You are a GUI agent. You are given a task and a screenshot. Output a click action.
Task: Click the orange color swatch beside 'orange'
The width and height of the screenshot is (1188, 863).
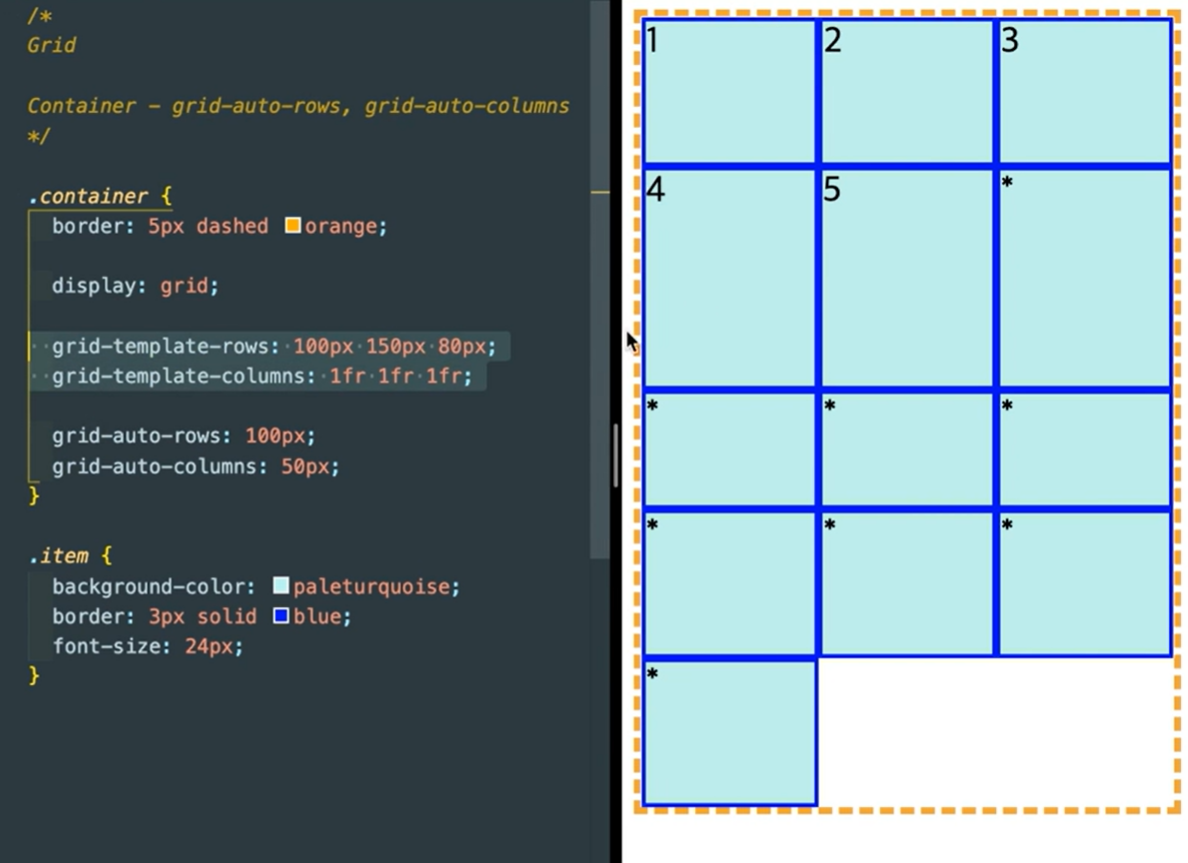tap(294, 226)
